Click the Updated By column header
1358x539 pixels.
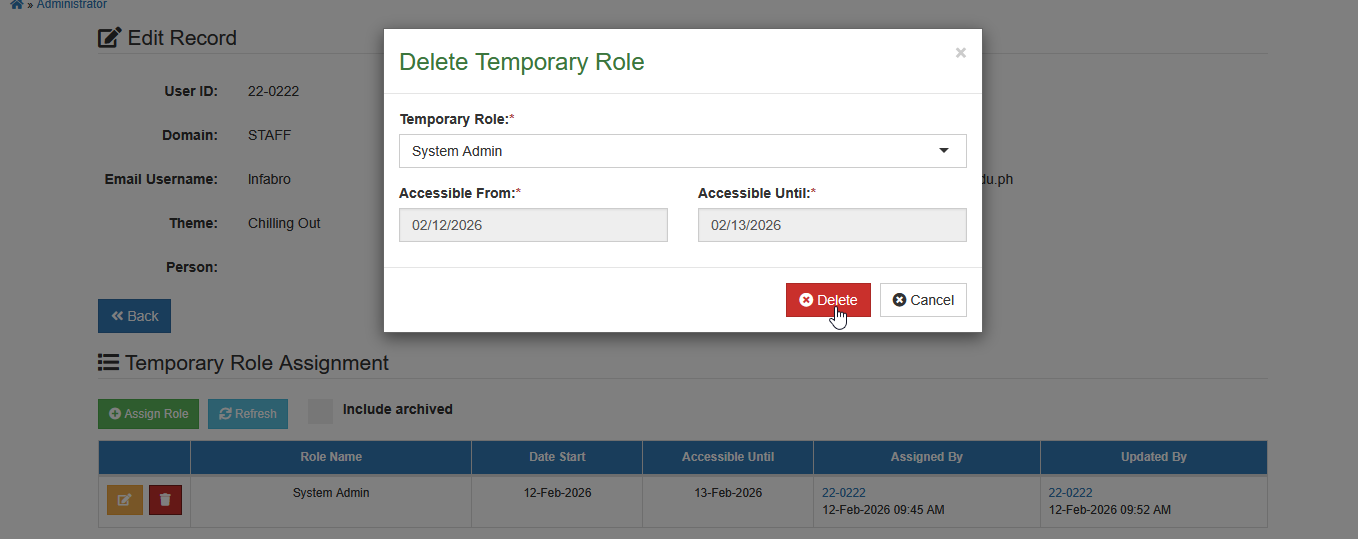(1154, 457)
